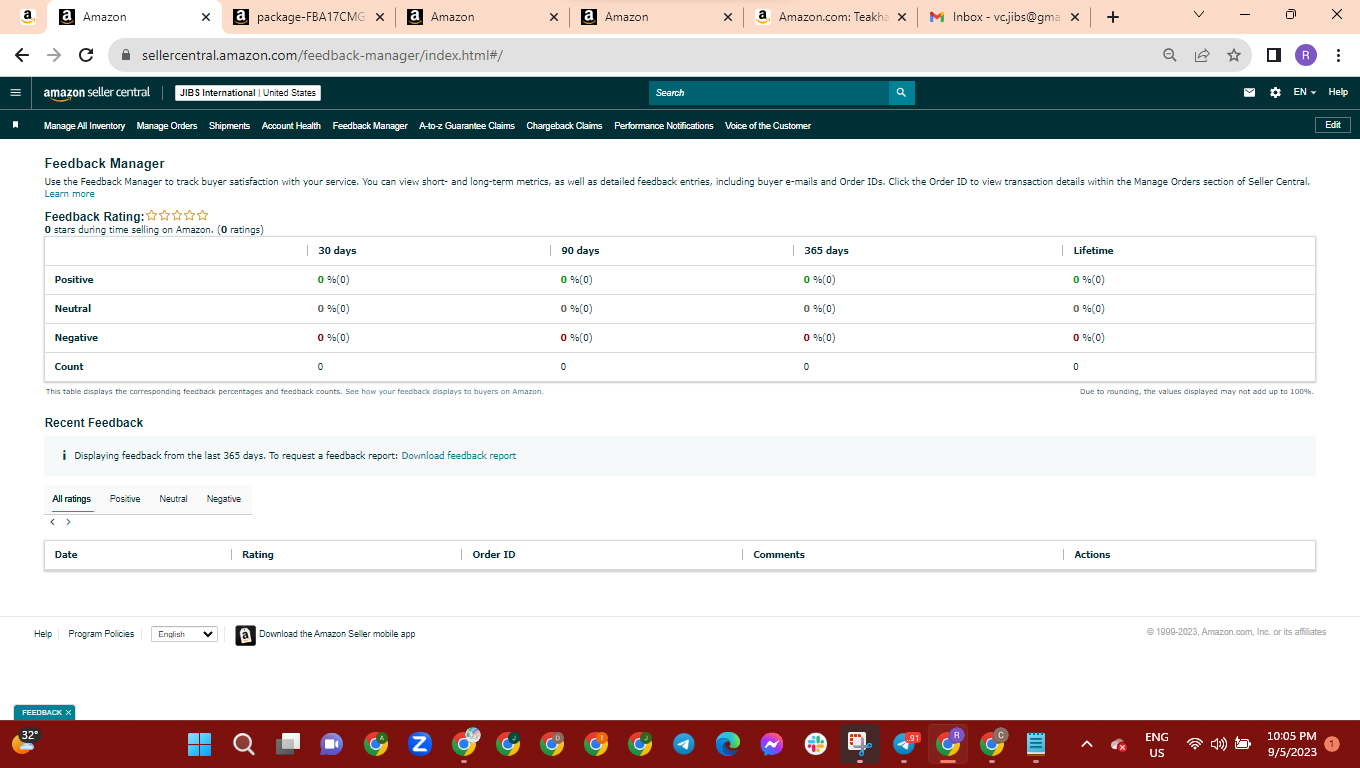Go to the amazon seller central logo home

(97, 93)
